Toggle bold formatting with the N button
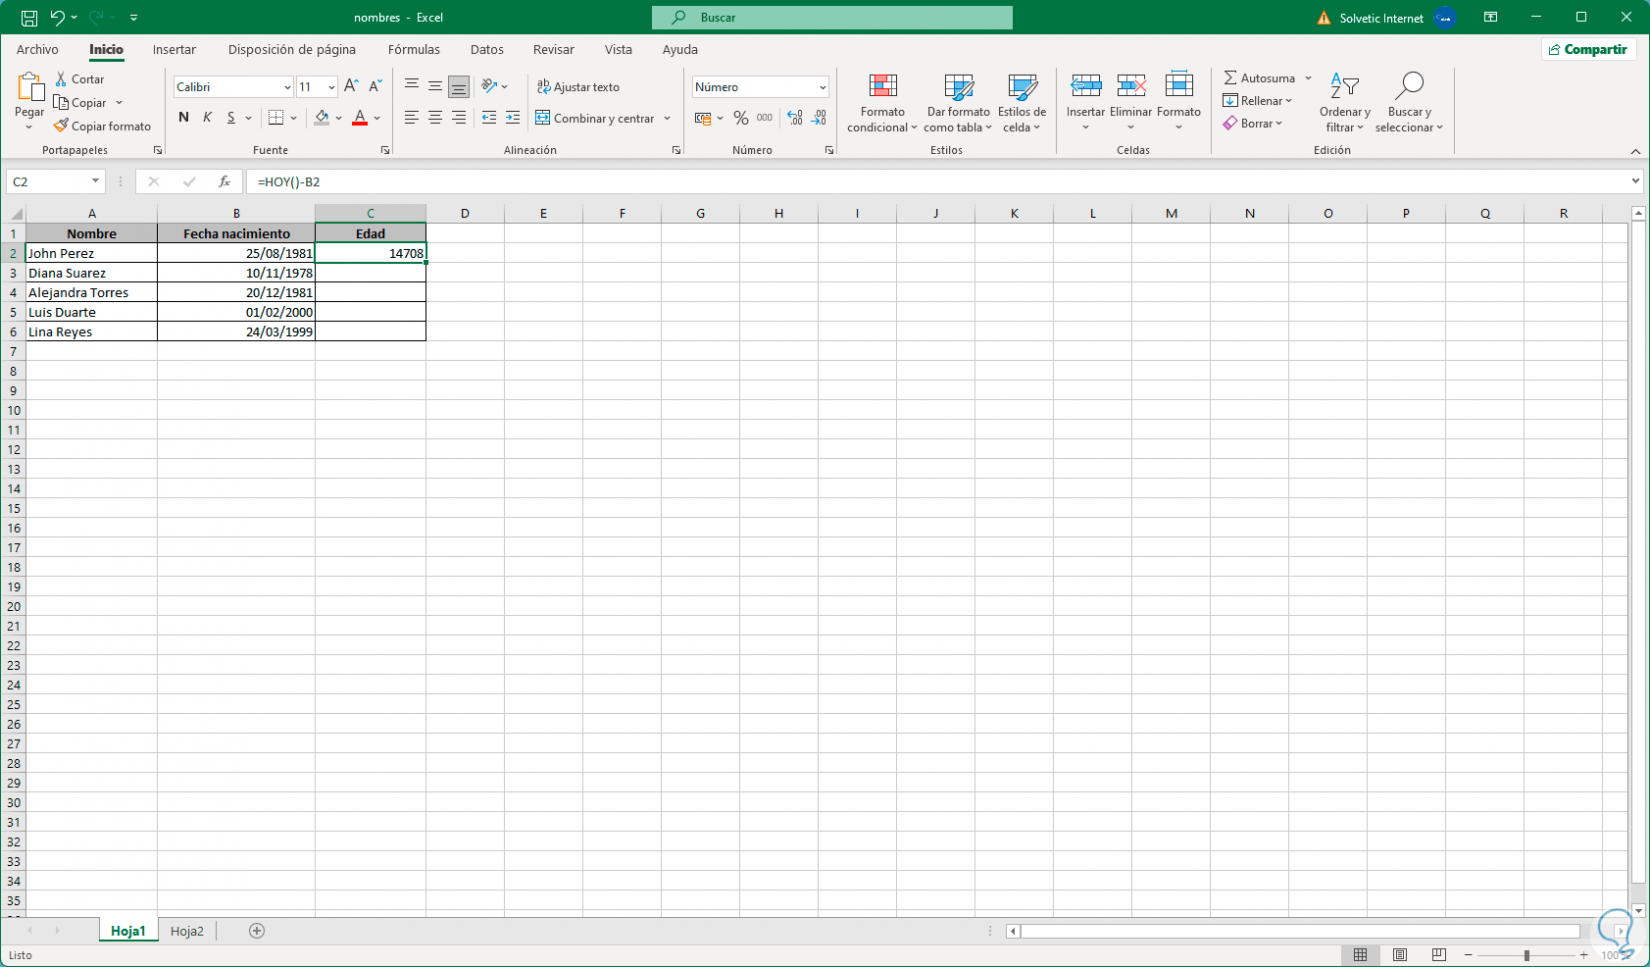Image resolution: width=1650 pixels, height=967 pixels. (183, 117)
